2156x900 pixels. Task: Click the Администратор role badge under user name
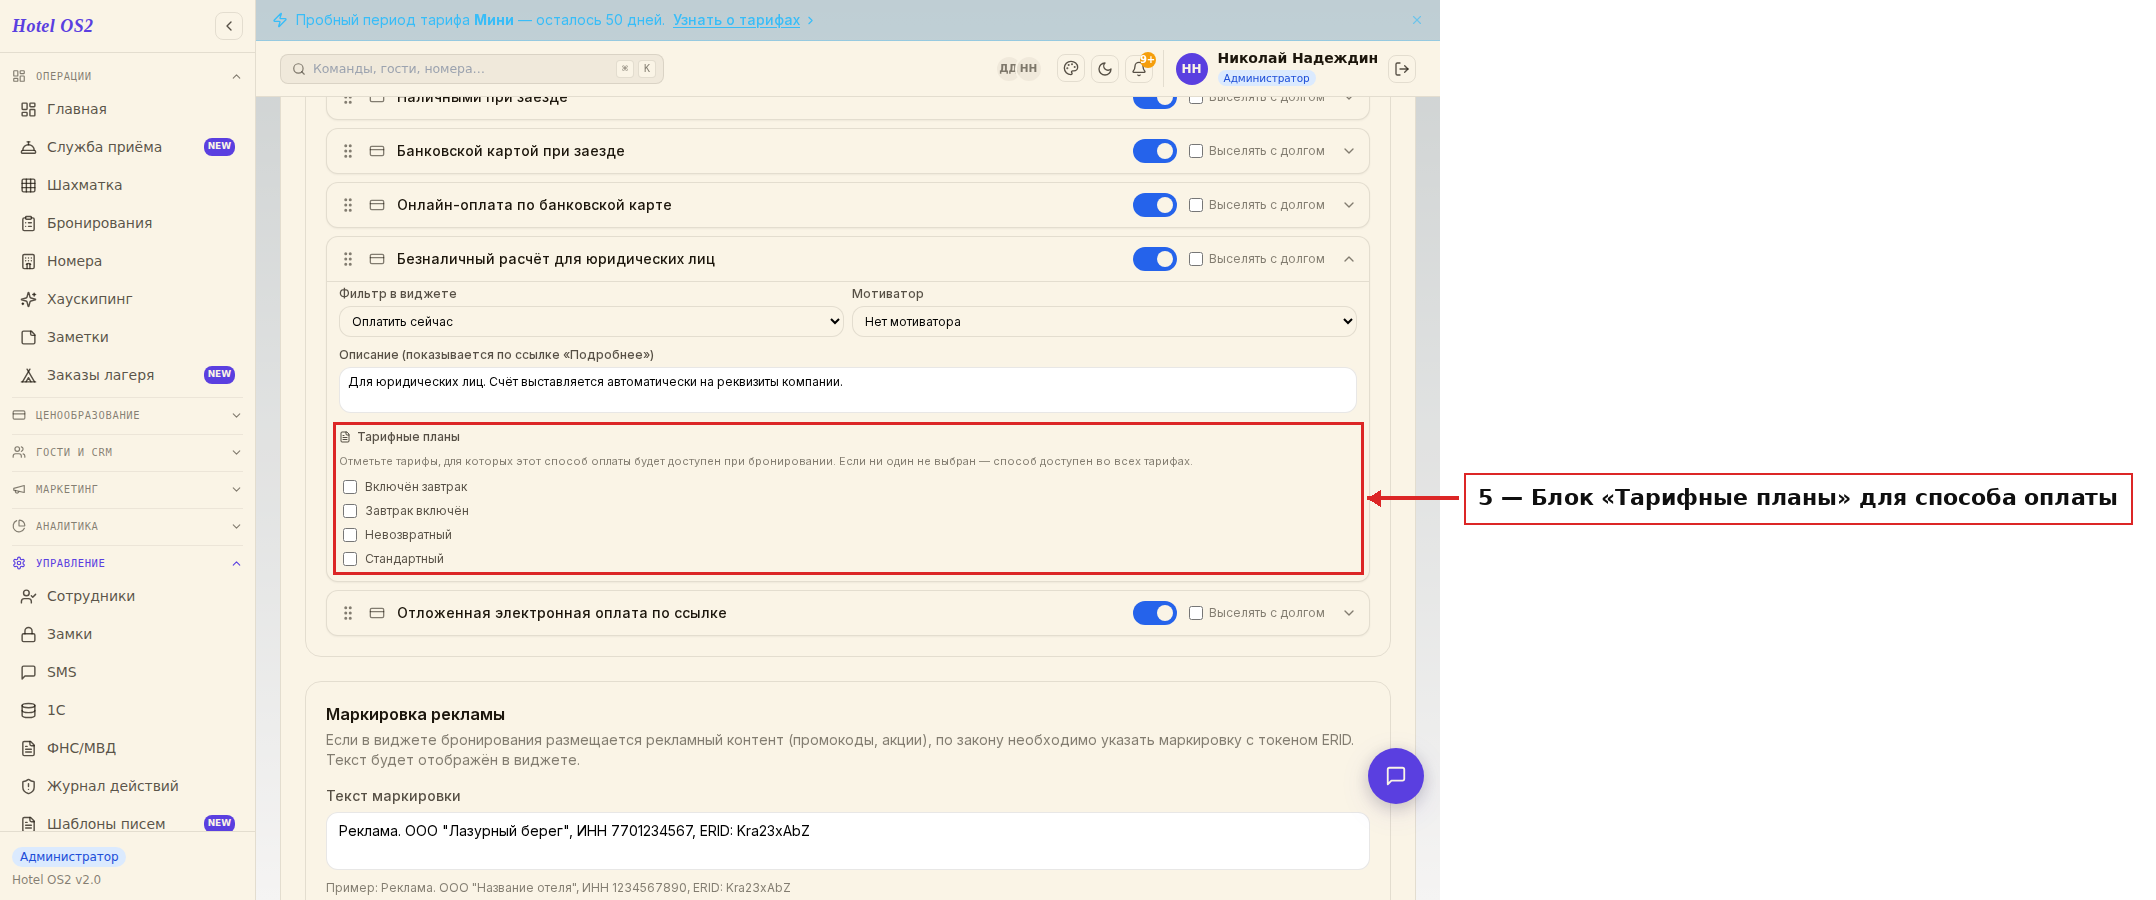coord(1266,78)
